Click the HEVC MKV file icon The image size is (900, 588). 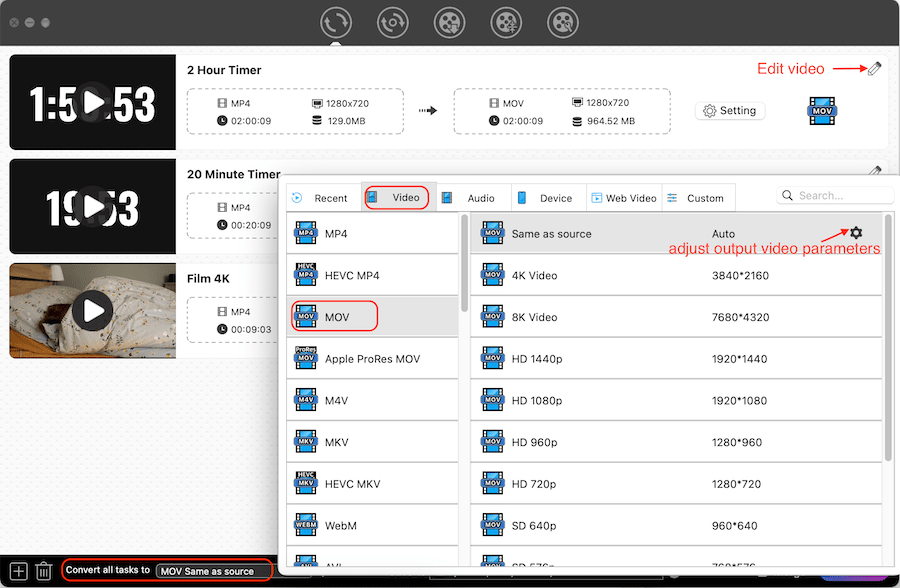point(305,483)
